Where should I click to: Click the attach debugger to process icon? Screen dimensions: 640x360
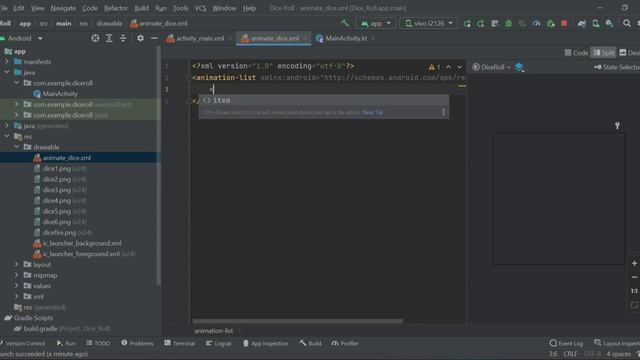(551, 24)
